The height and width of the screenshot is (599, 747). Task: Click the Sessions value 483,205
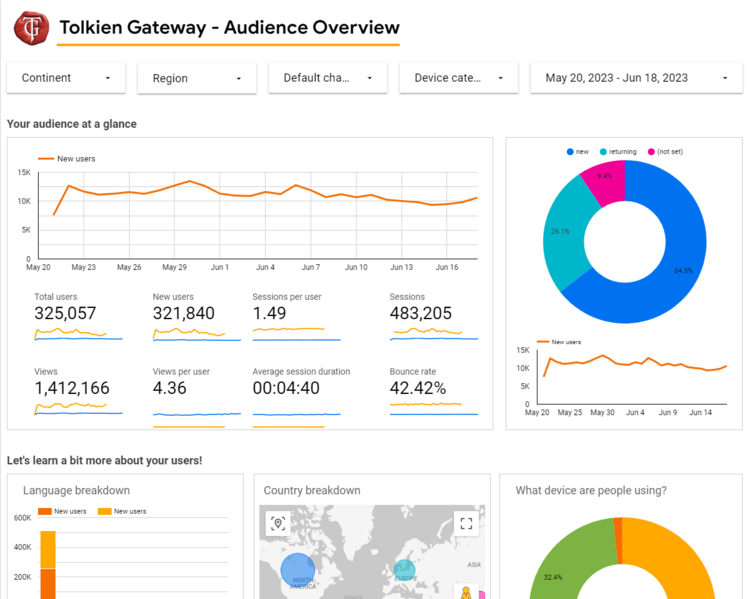pyautogui.click(x=421, y=313)
